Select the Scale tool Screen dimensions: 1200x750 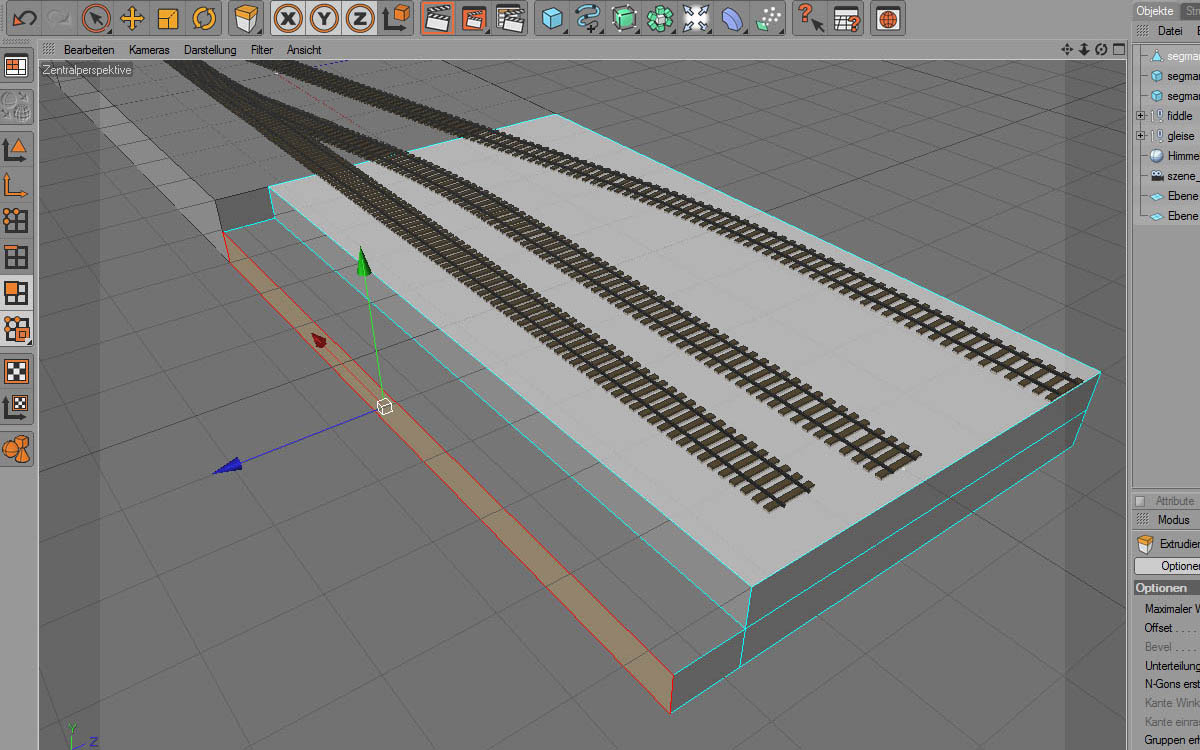[167, 18]
